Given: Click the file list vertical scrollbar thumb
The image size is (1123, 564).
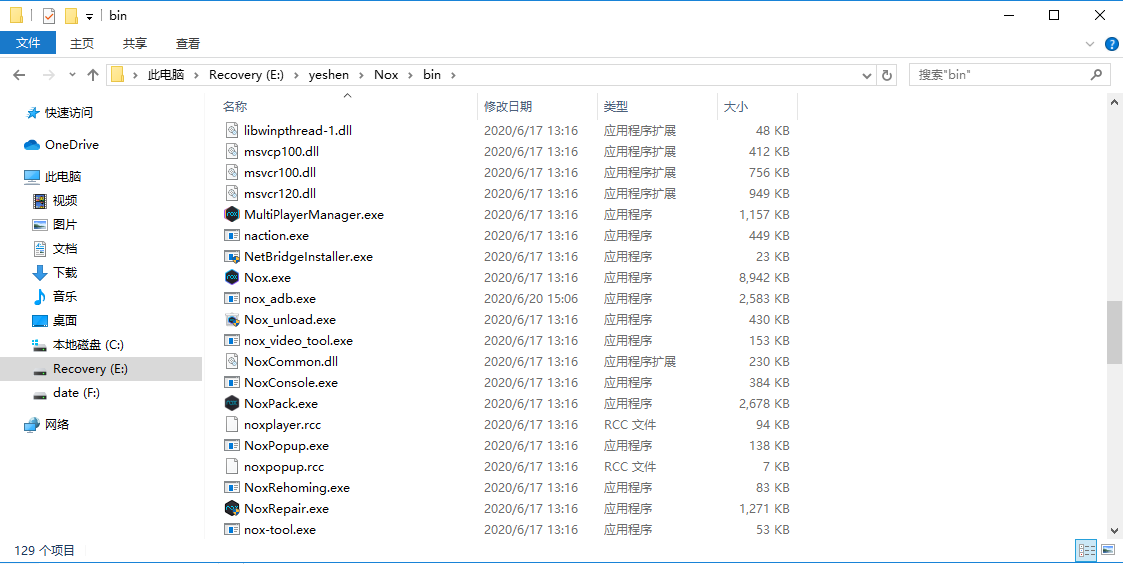Looking at the screenshot, I should click(1114, 332).
